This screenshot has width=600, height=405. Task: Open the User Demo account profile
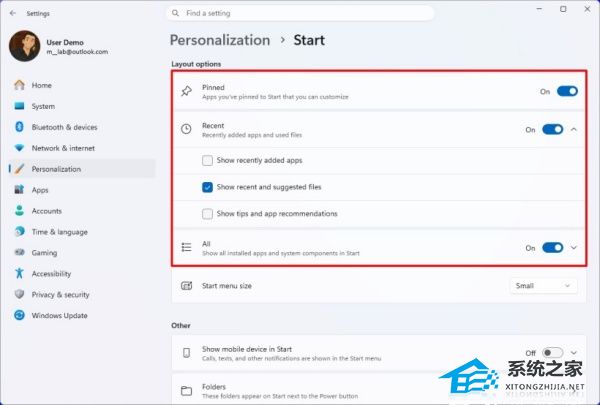point(59,46)
